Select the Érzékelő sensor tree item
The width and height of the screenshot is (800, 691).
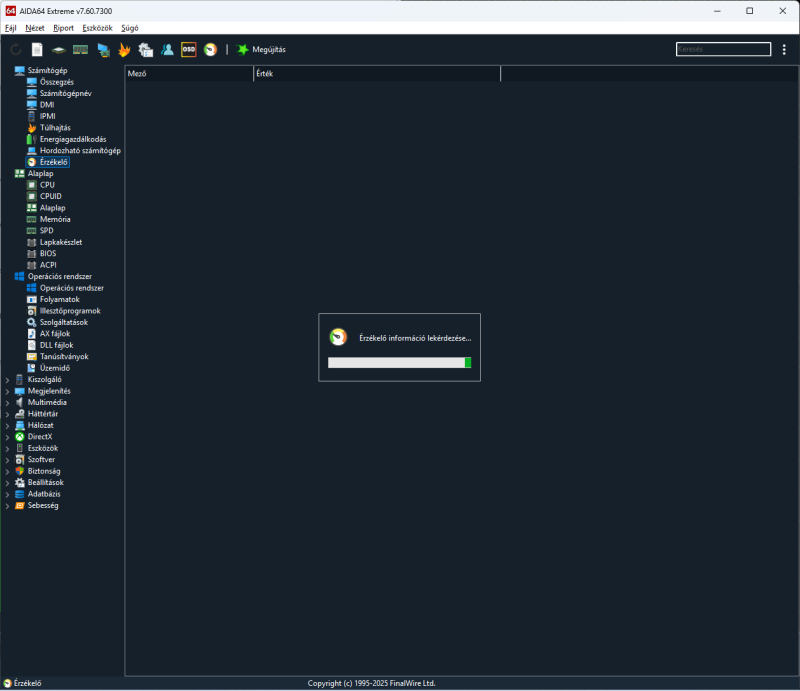[54, 162]
